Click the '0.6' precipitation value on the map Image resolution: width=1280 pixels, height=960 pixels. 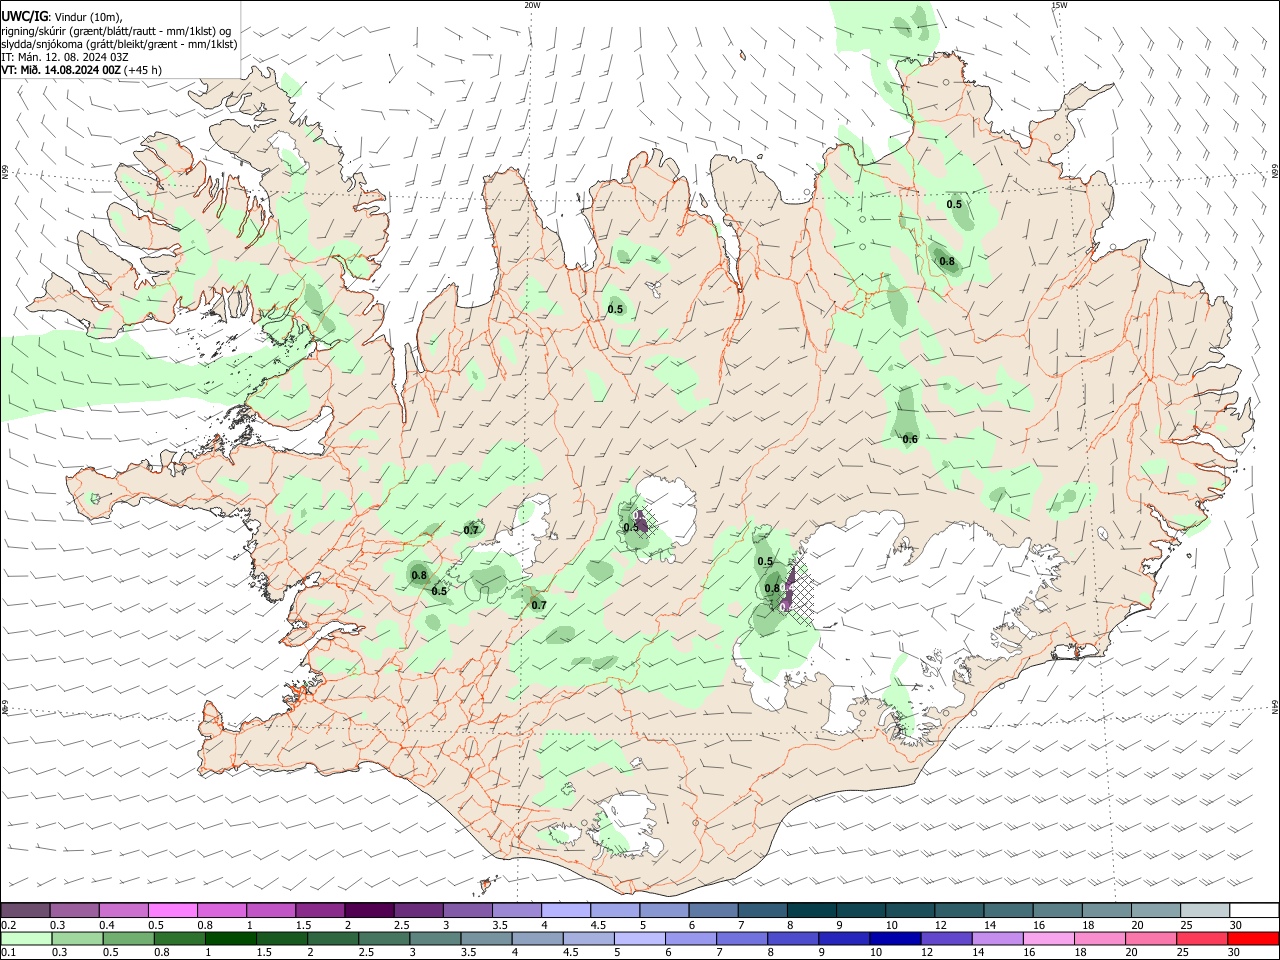910,439
